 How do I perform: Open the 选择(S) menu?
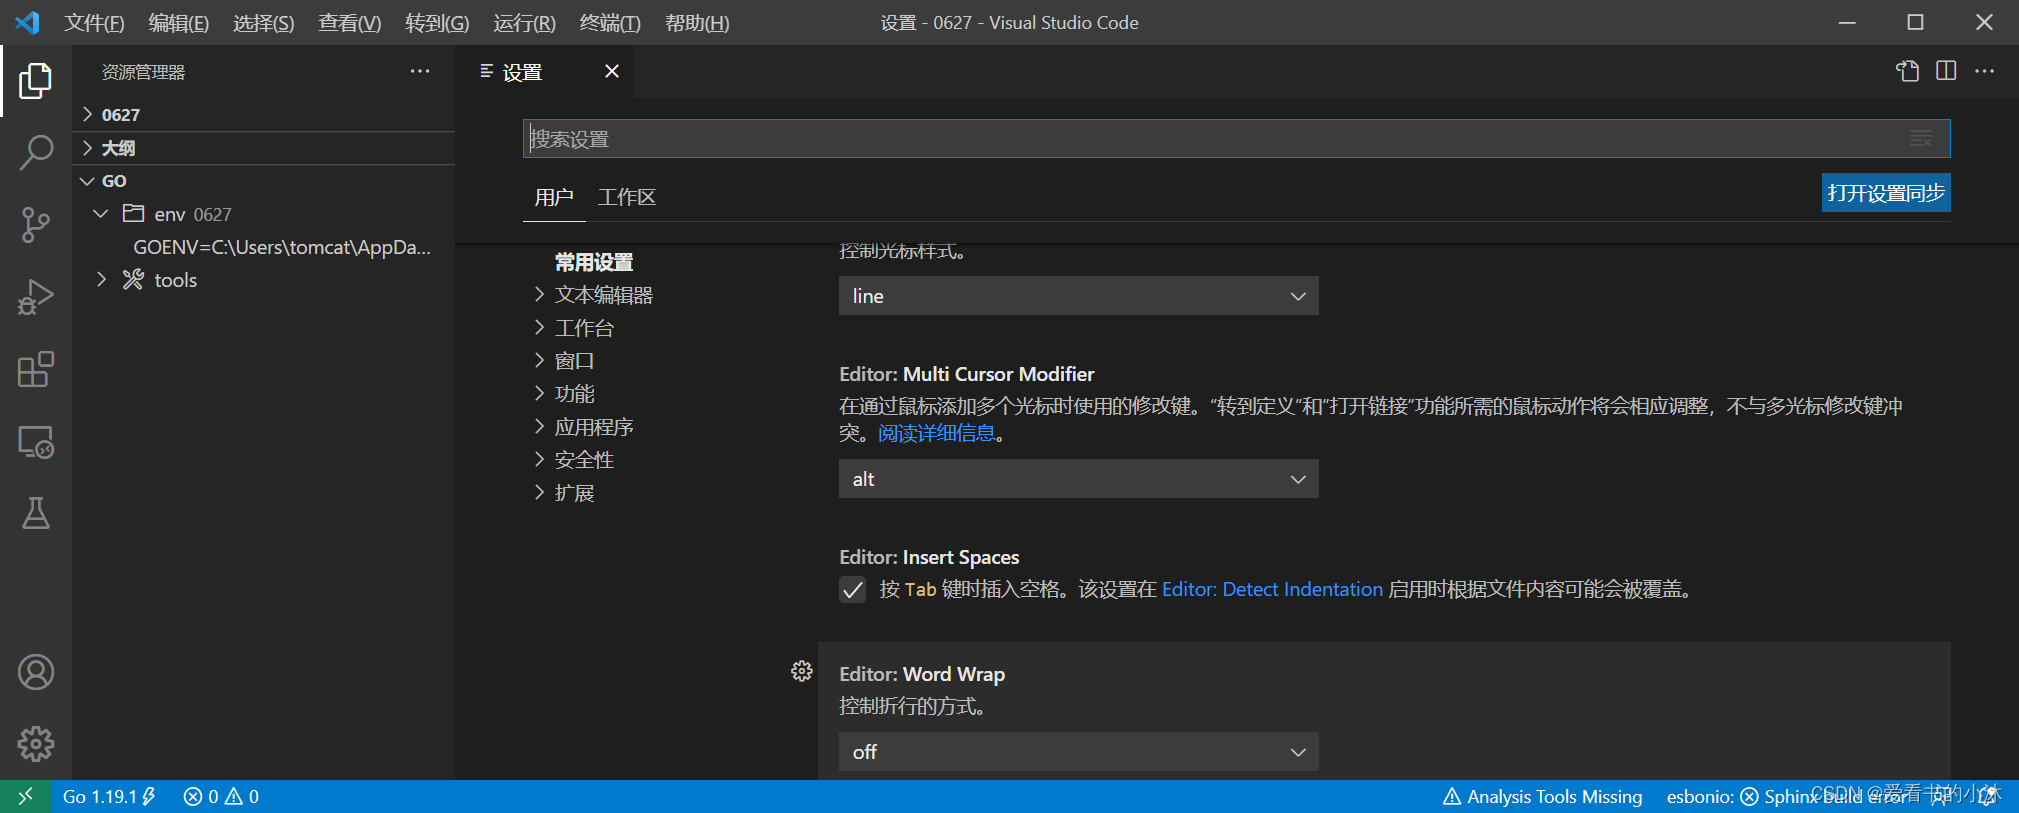pyautogui.click(x=264, y=23)
